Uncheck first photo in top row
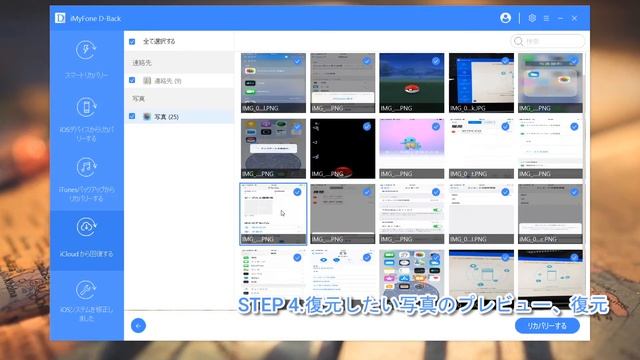Screen dimensions: 640x360 coord(298,61)
